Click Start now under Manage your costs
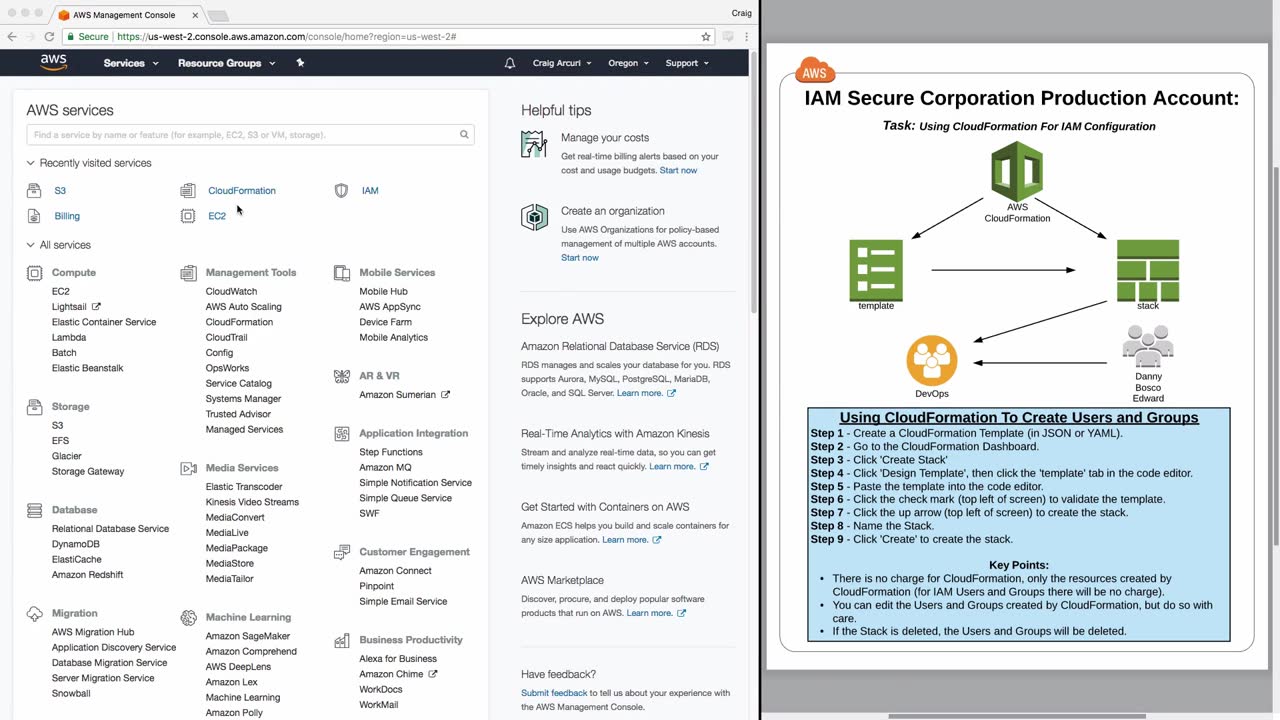The height and width of the screenshot is (720, 1280). coord(678,170)
